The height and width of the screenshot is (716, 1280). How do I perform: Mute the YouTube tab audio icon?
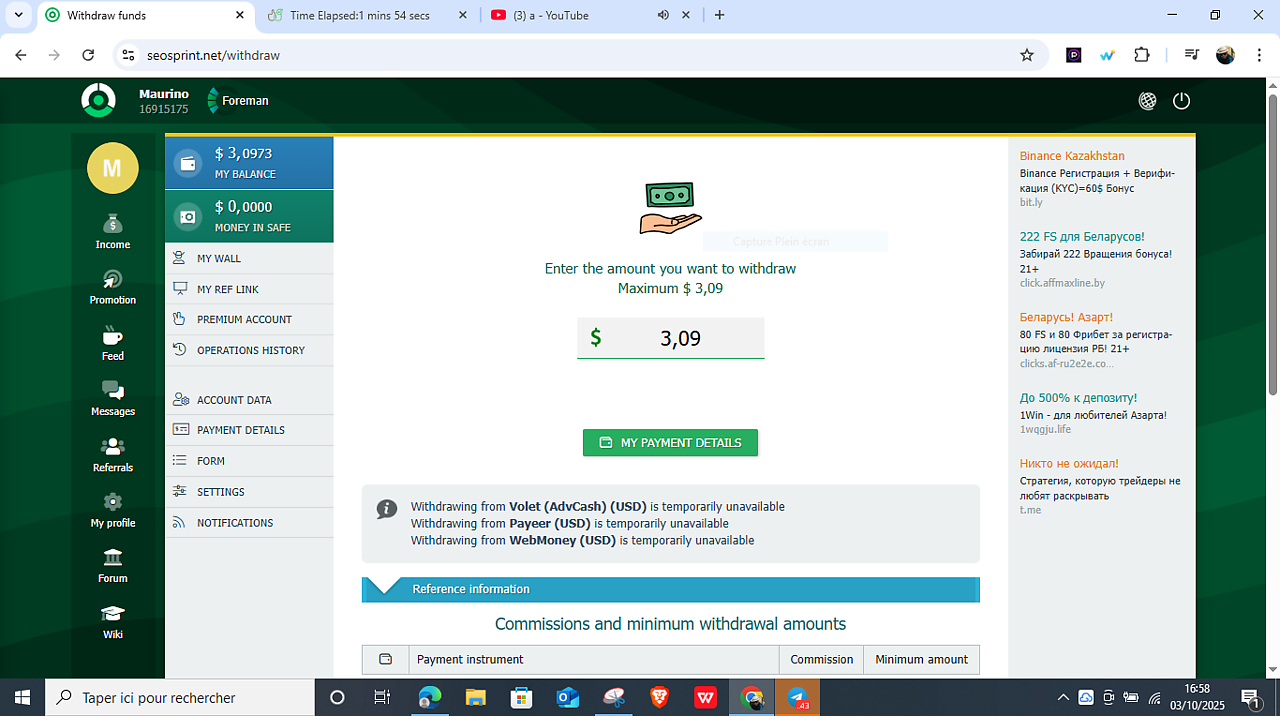[663, 15]
